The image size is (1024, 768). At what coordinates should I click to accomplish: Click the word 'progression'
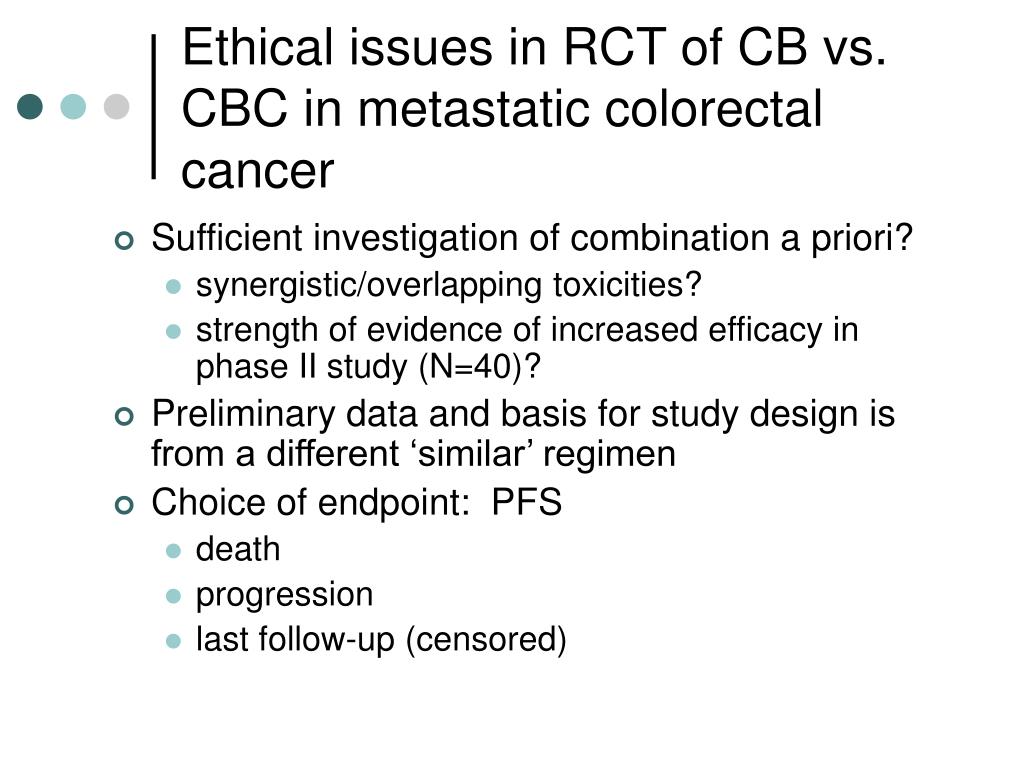[285, 596]
